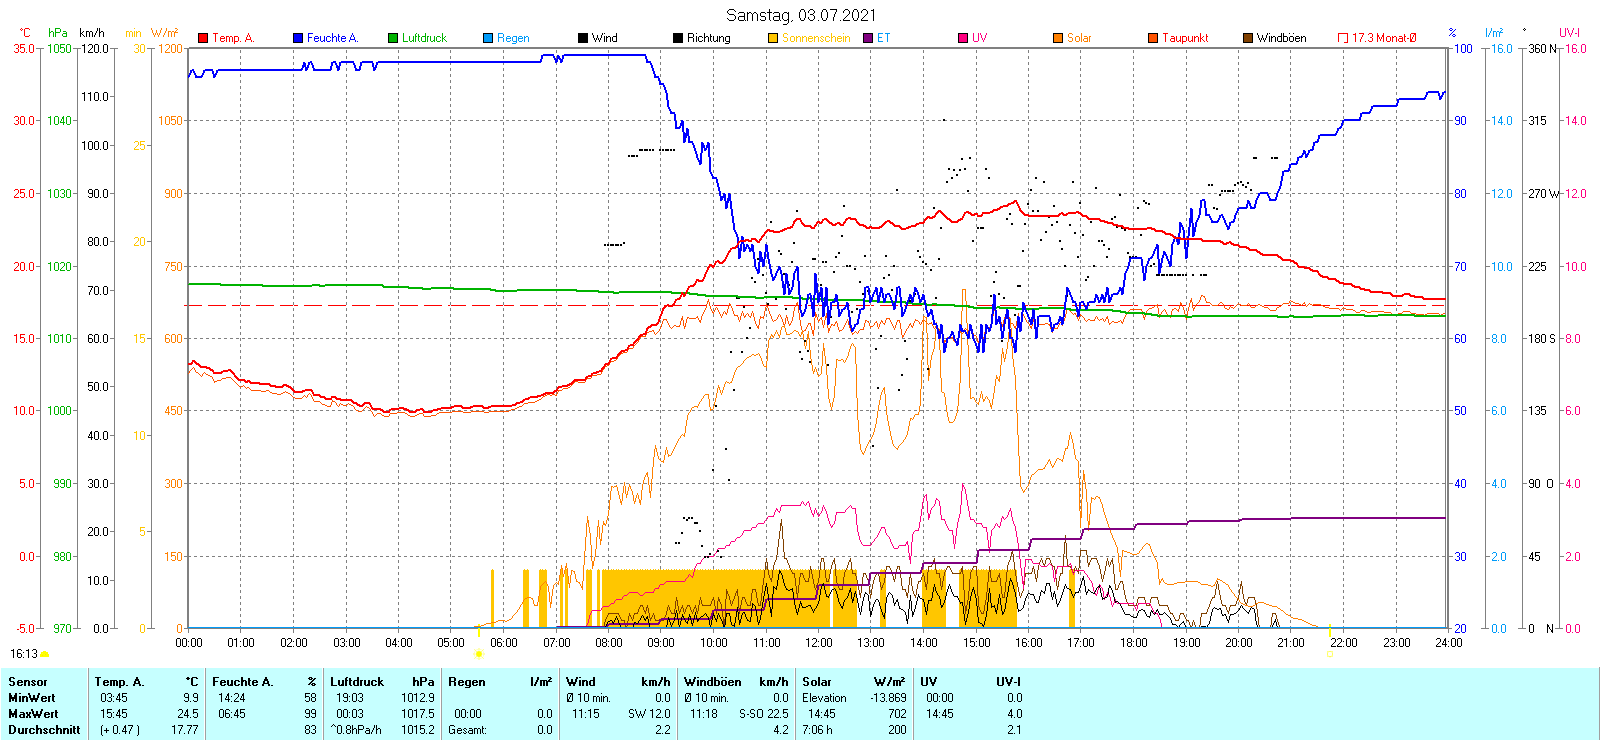Click the black Richtung legend swatch
1600x740 pixels.
(678, 38)
